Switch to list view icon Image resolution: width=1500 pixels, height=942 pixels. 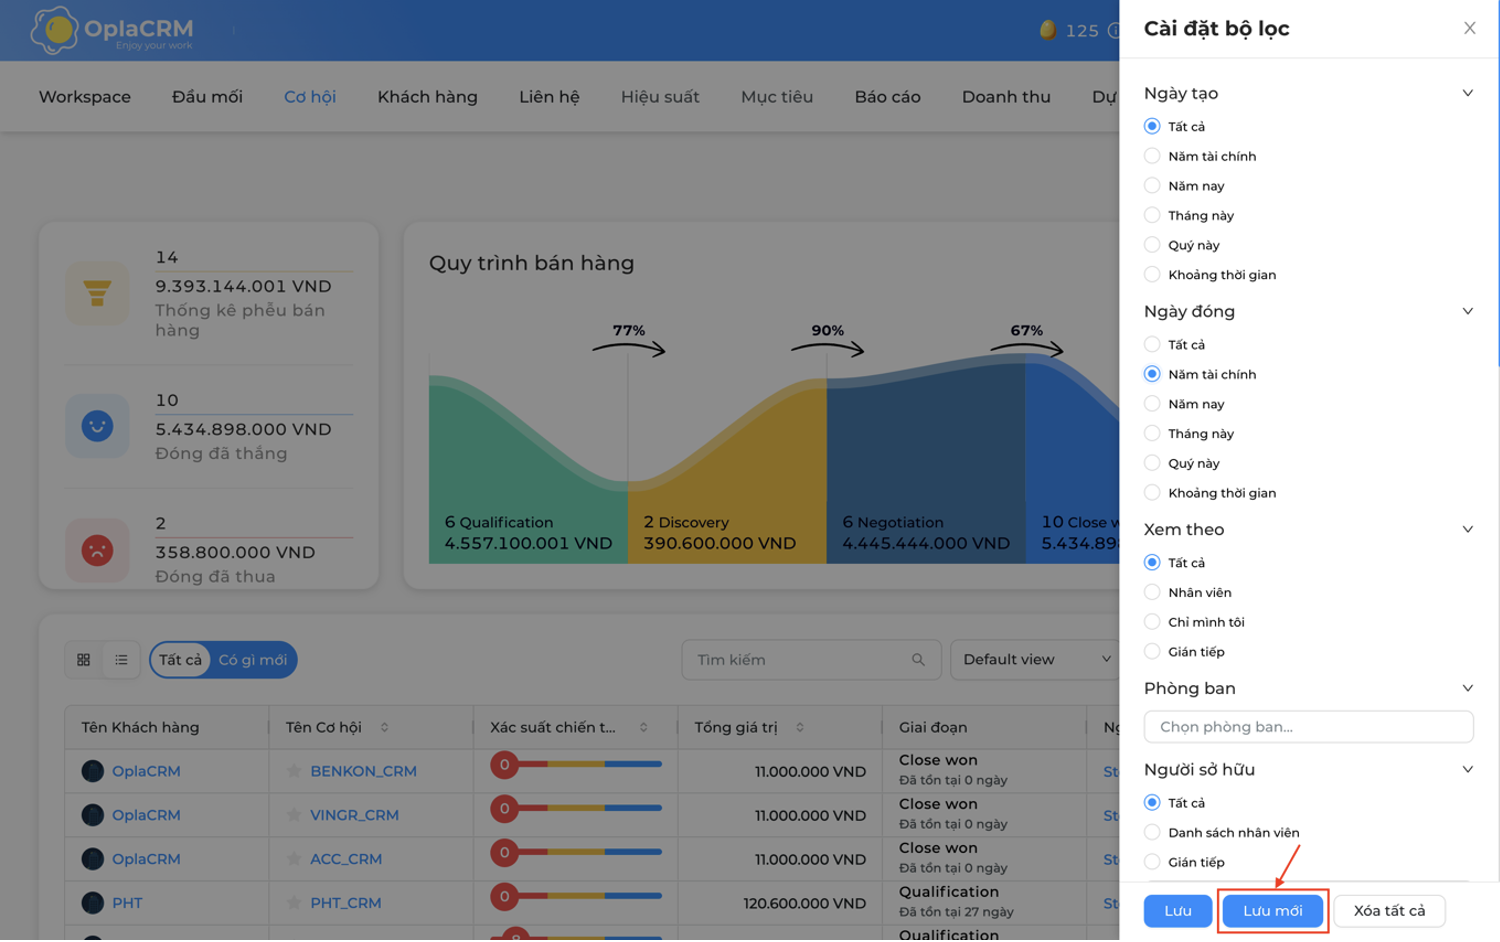click(x=121, y=660)
